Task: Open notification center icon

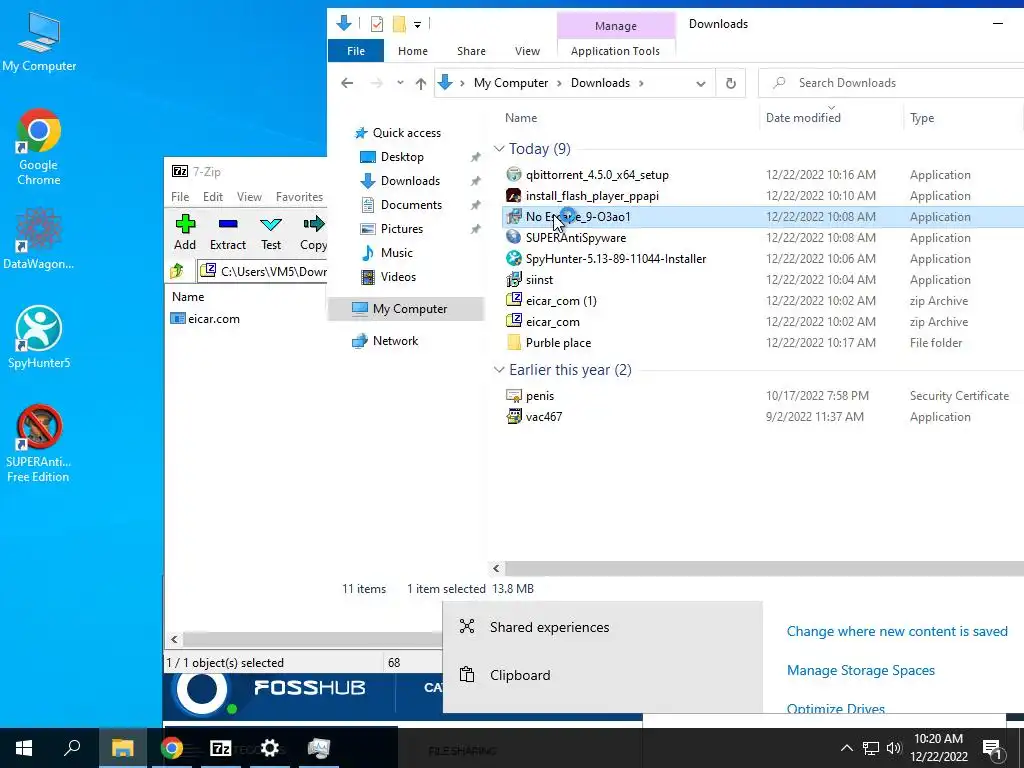Action: pos(993,748)
